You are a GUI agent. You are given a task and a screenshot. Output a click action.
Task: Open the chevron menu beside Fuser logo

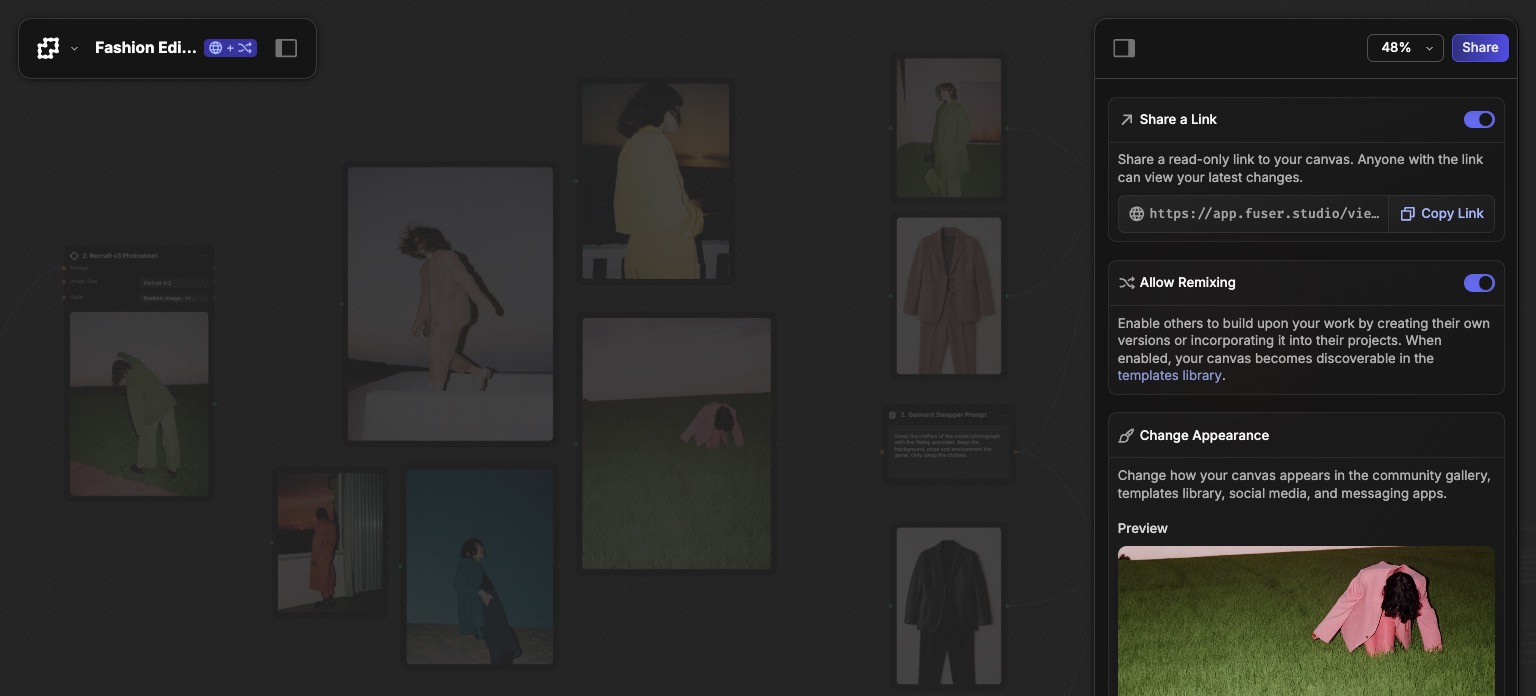[74, 49]
